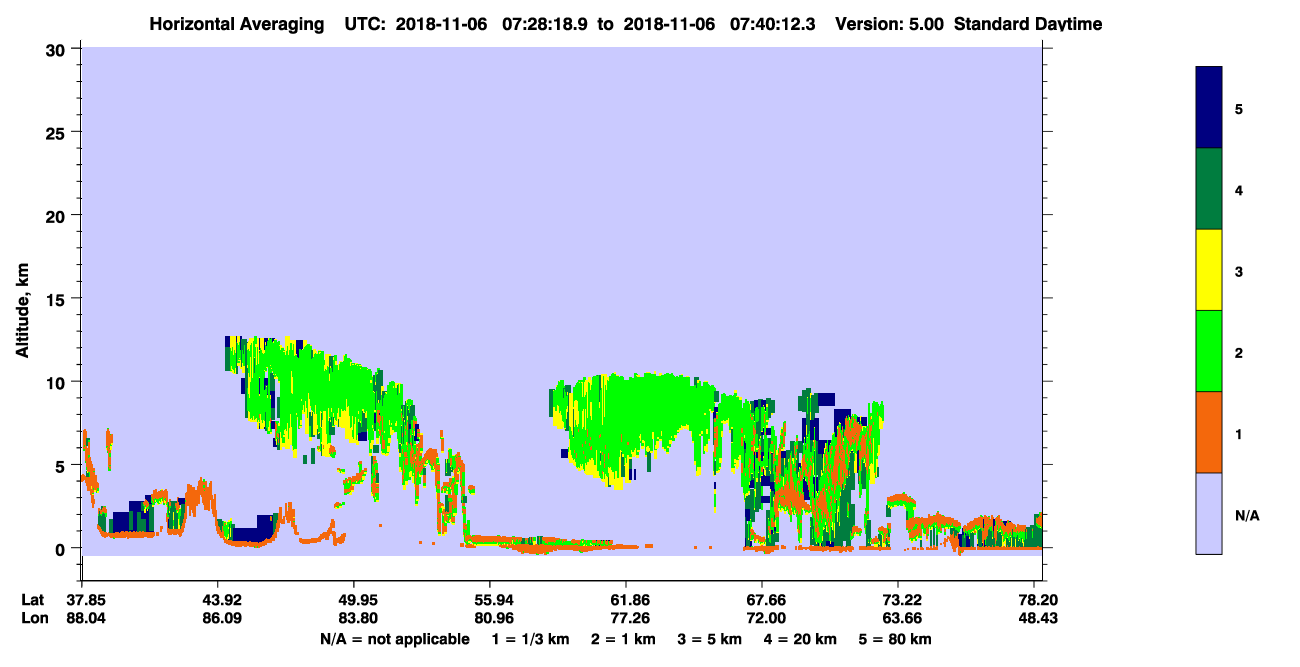Click the y-axis tick label '25'
The image size is (1300, 667).
click(58, 132)
